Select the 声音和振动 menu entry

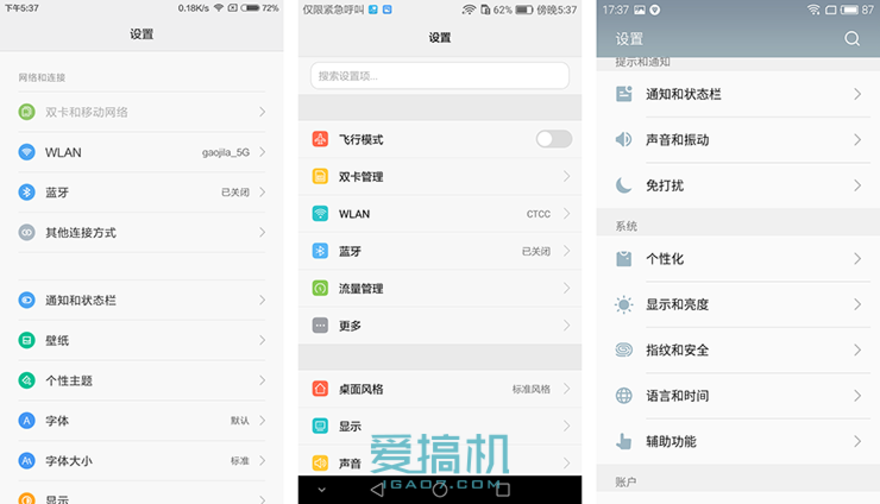click(x=738, y=139)
